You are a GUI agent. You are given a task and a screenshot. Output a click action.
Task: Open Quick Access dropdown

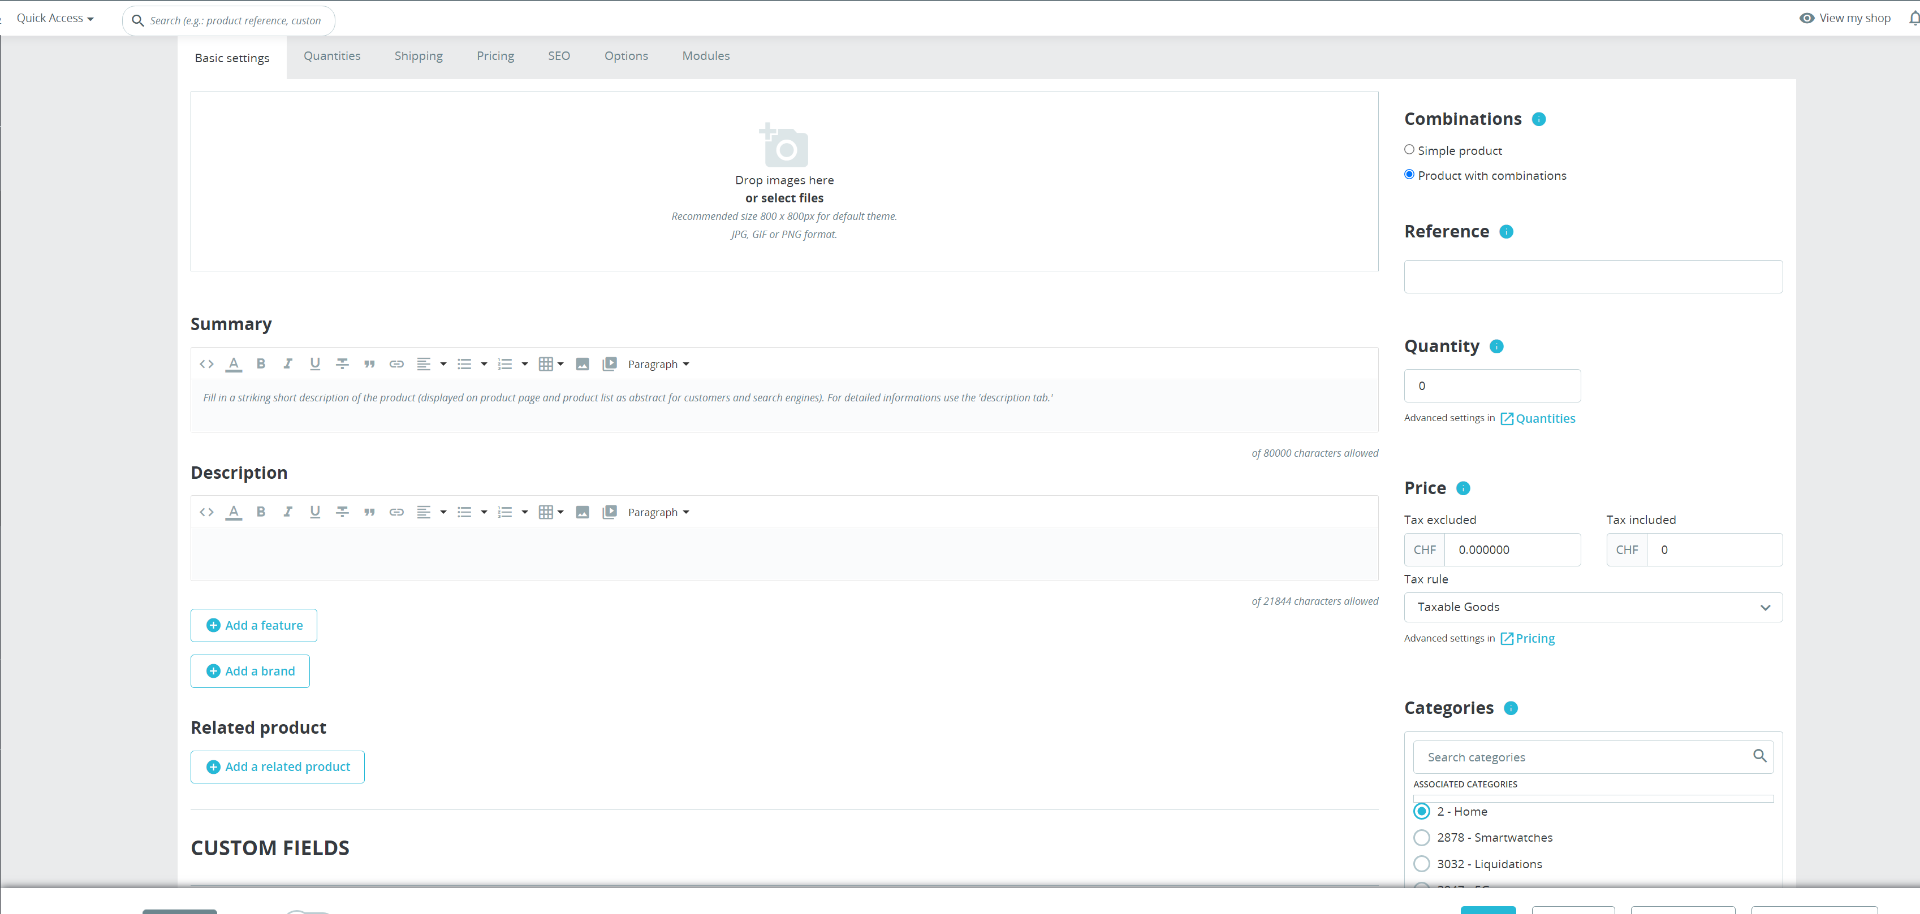pos(55,18)
